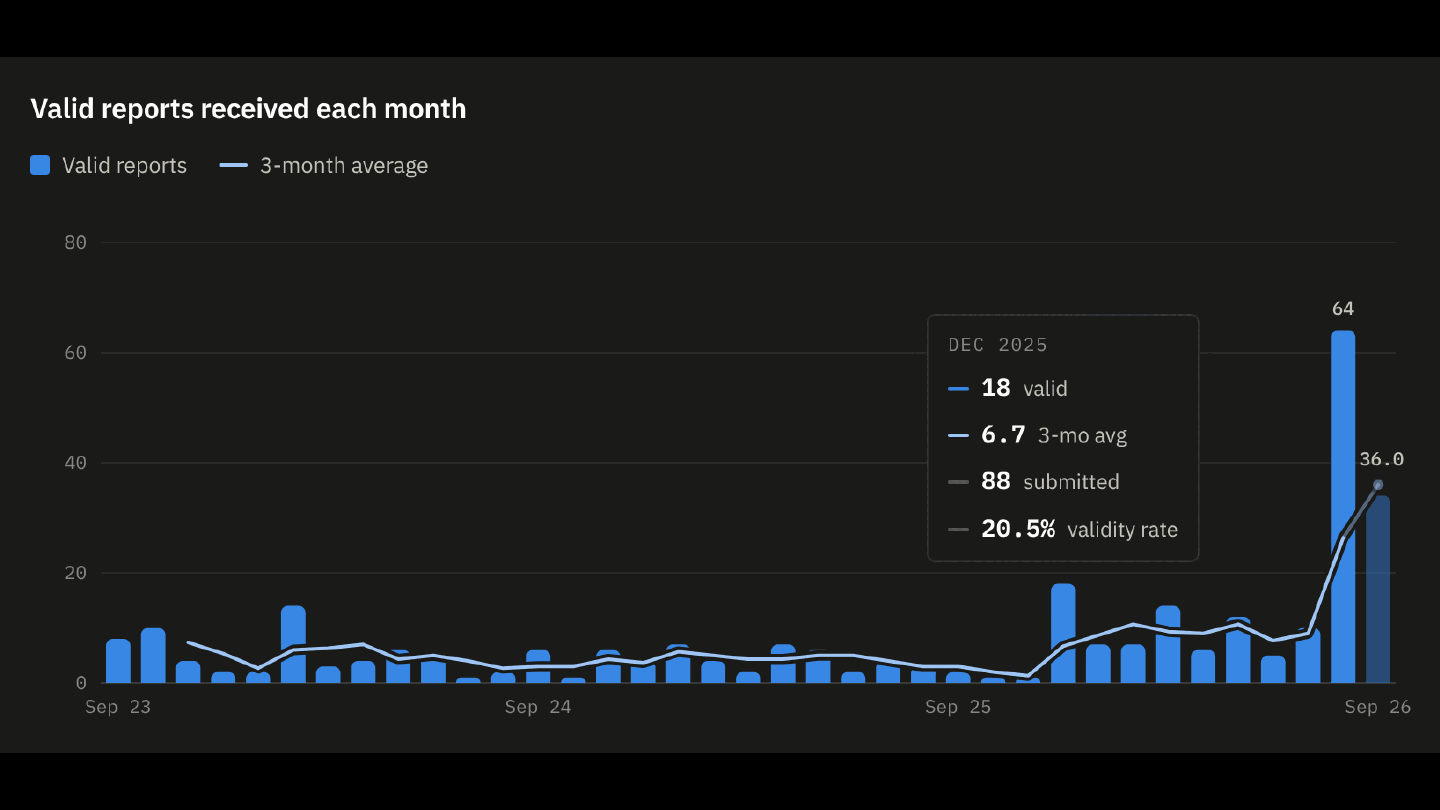Viewport: 1440px width, 810px height.
Task: Click "6.7 3-mo avg" in the tooltip
Action: tap(1054, 435)
